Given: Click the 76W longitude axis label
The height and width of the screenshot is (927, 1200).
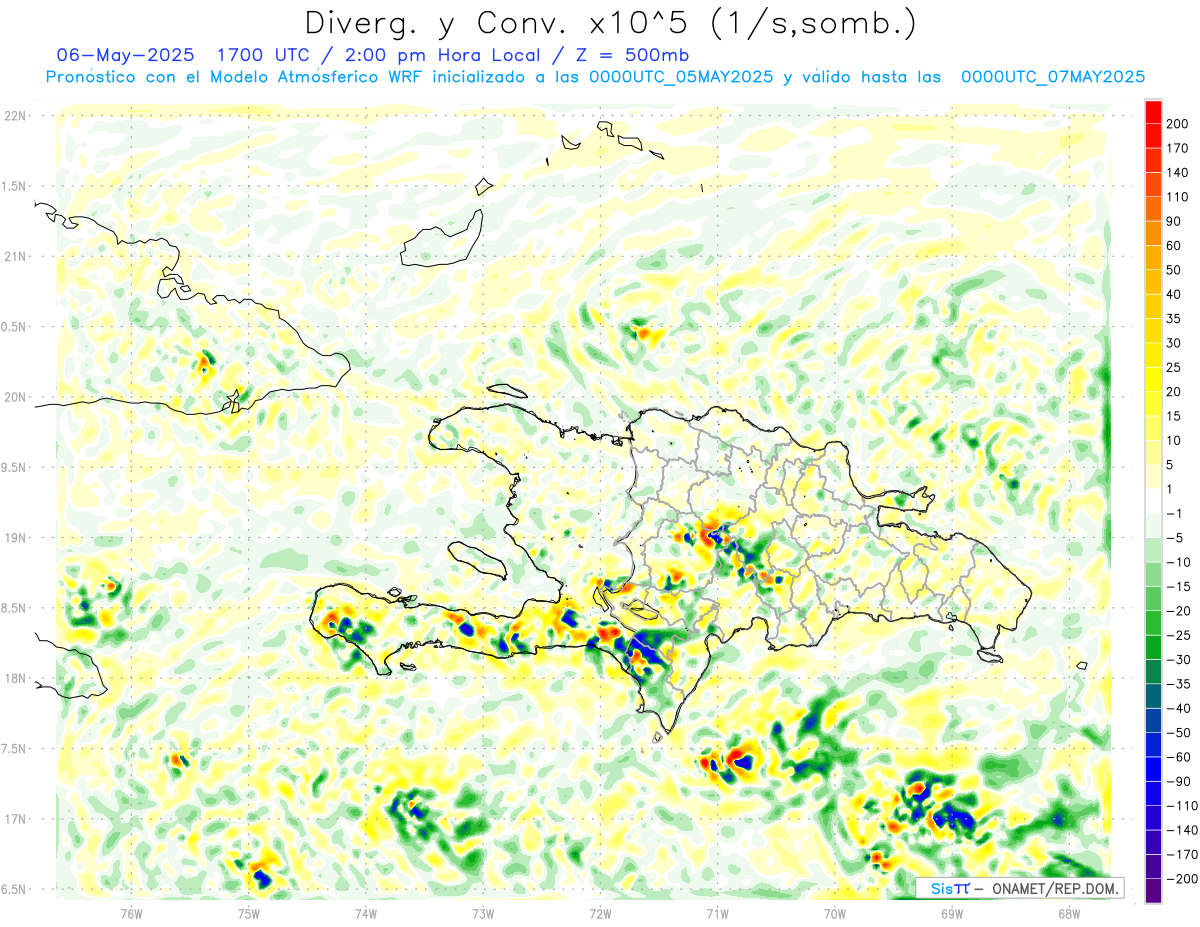Looking at the screenshot, I should (x=131, y=913).
